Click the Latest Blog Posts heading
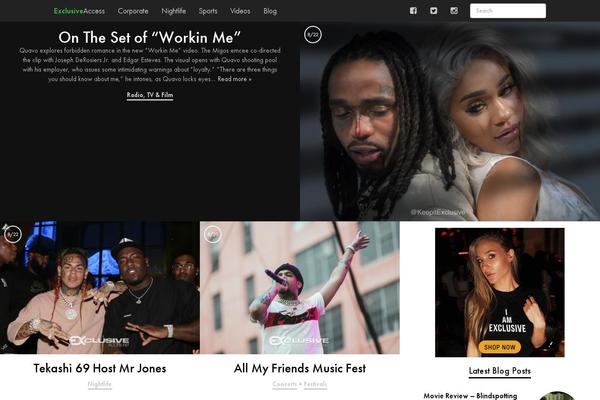 tap(500, 371)
